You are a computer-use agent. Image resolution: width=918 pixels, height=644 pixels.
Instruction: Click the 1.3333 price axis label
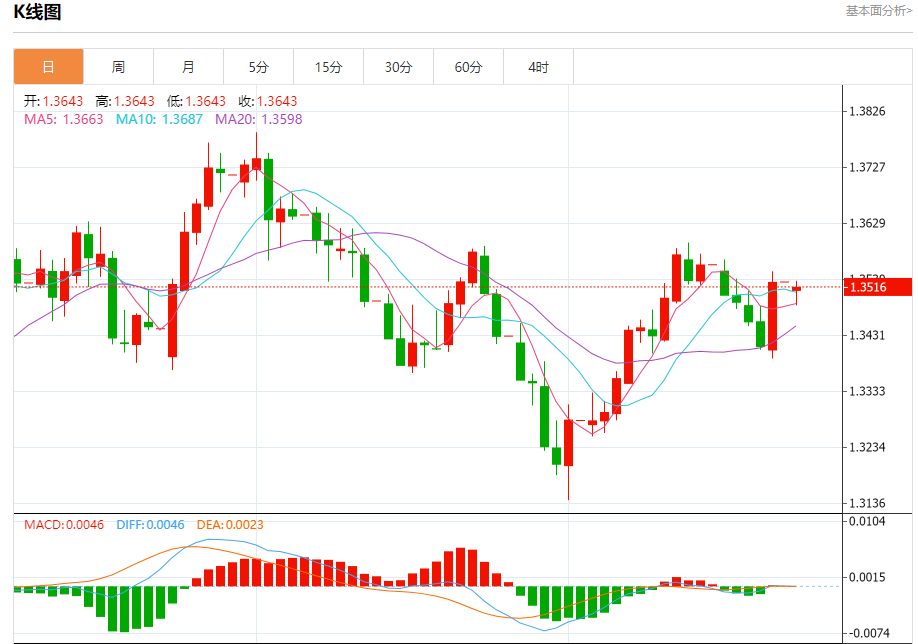click(867, 391)
